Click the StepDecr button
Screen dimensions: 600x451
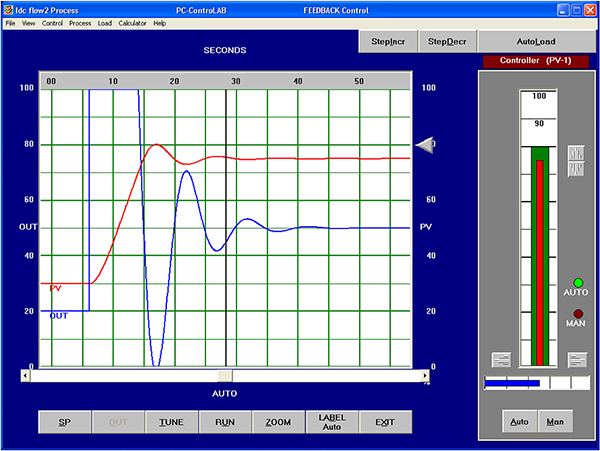[447, 41]
